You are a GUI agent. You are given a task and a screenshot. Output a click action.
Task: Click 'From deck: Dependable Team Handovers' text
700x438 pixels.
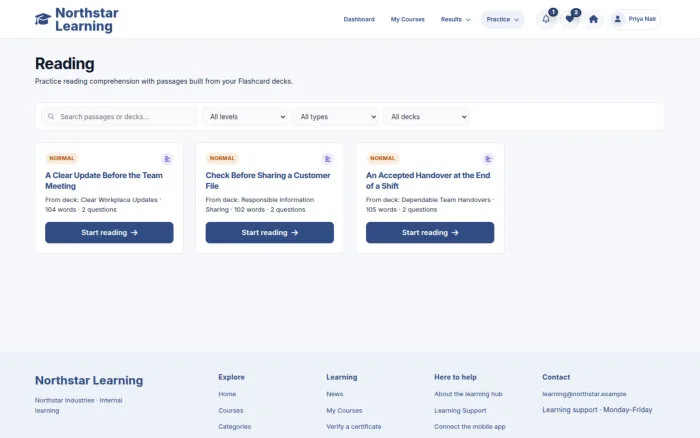[428, 200]
